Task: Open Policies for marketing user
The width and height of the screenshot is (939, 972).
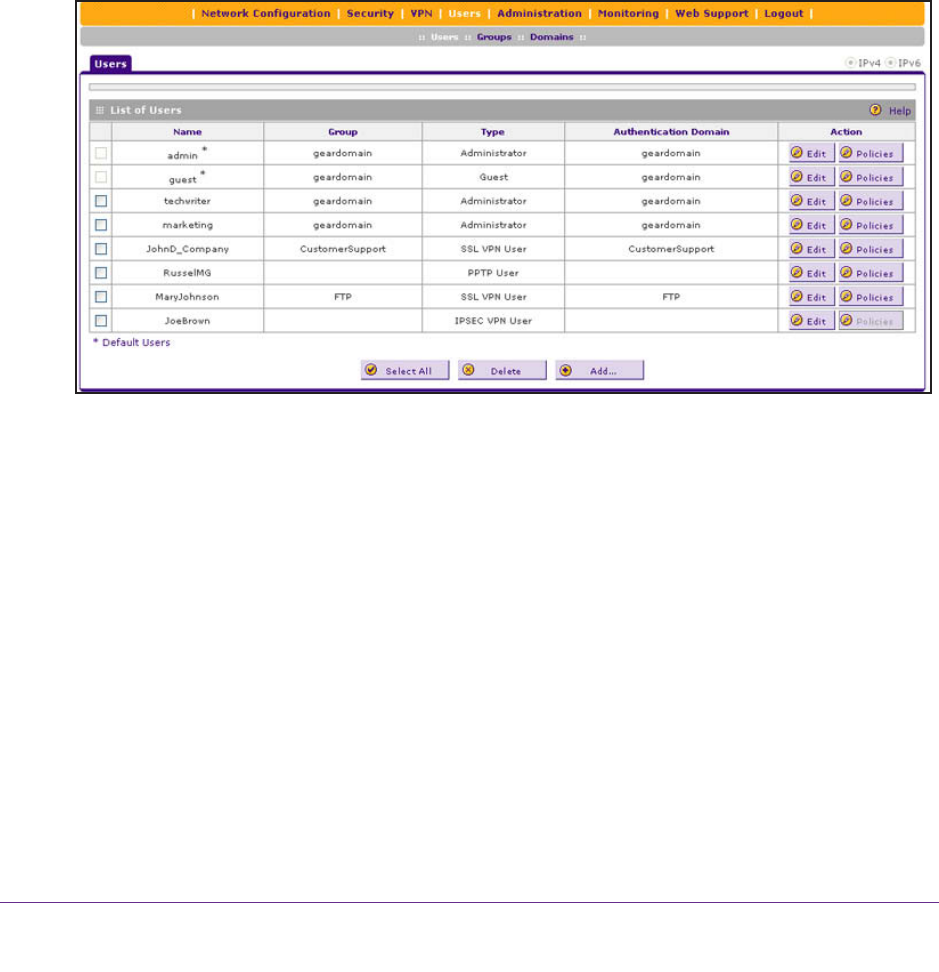Action: (871, 225)
